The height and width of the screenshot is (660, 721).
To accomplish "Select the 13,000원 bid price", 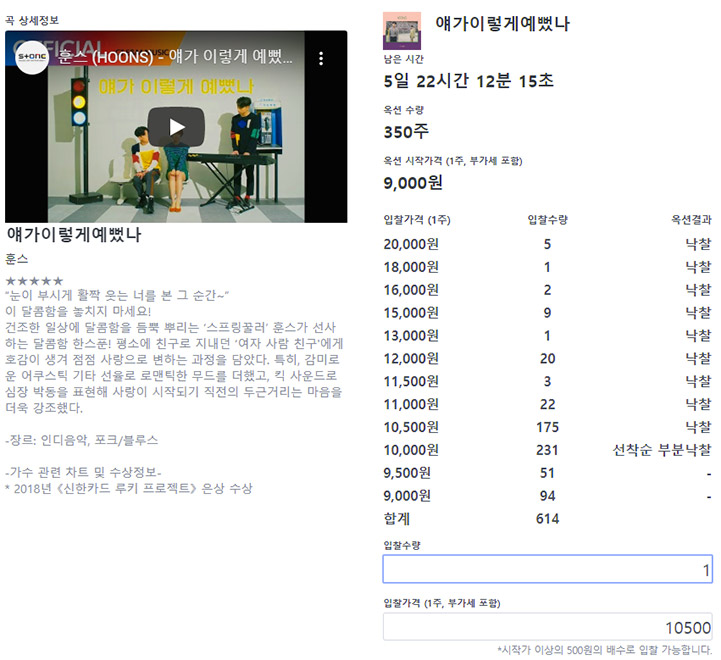I will tap(411, 336).
